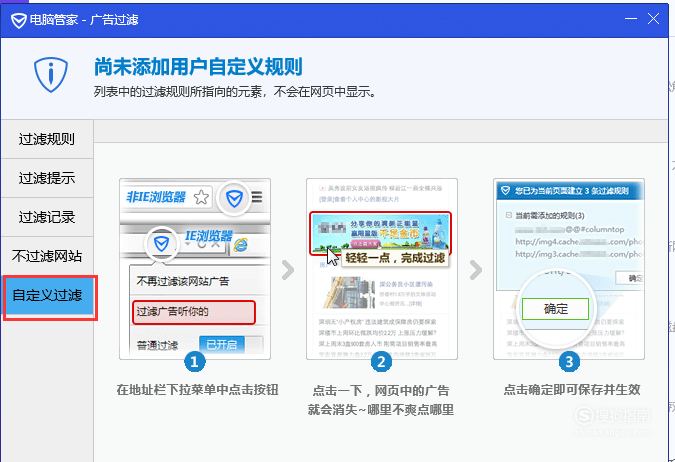This screenshot has height=462, width=675.
Task: Click the blue info shield icon
Action: coord(51,74)
